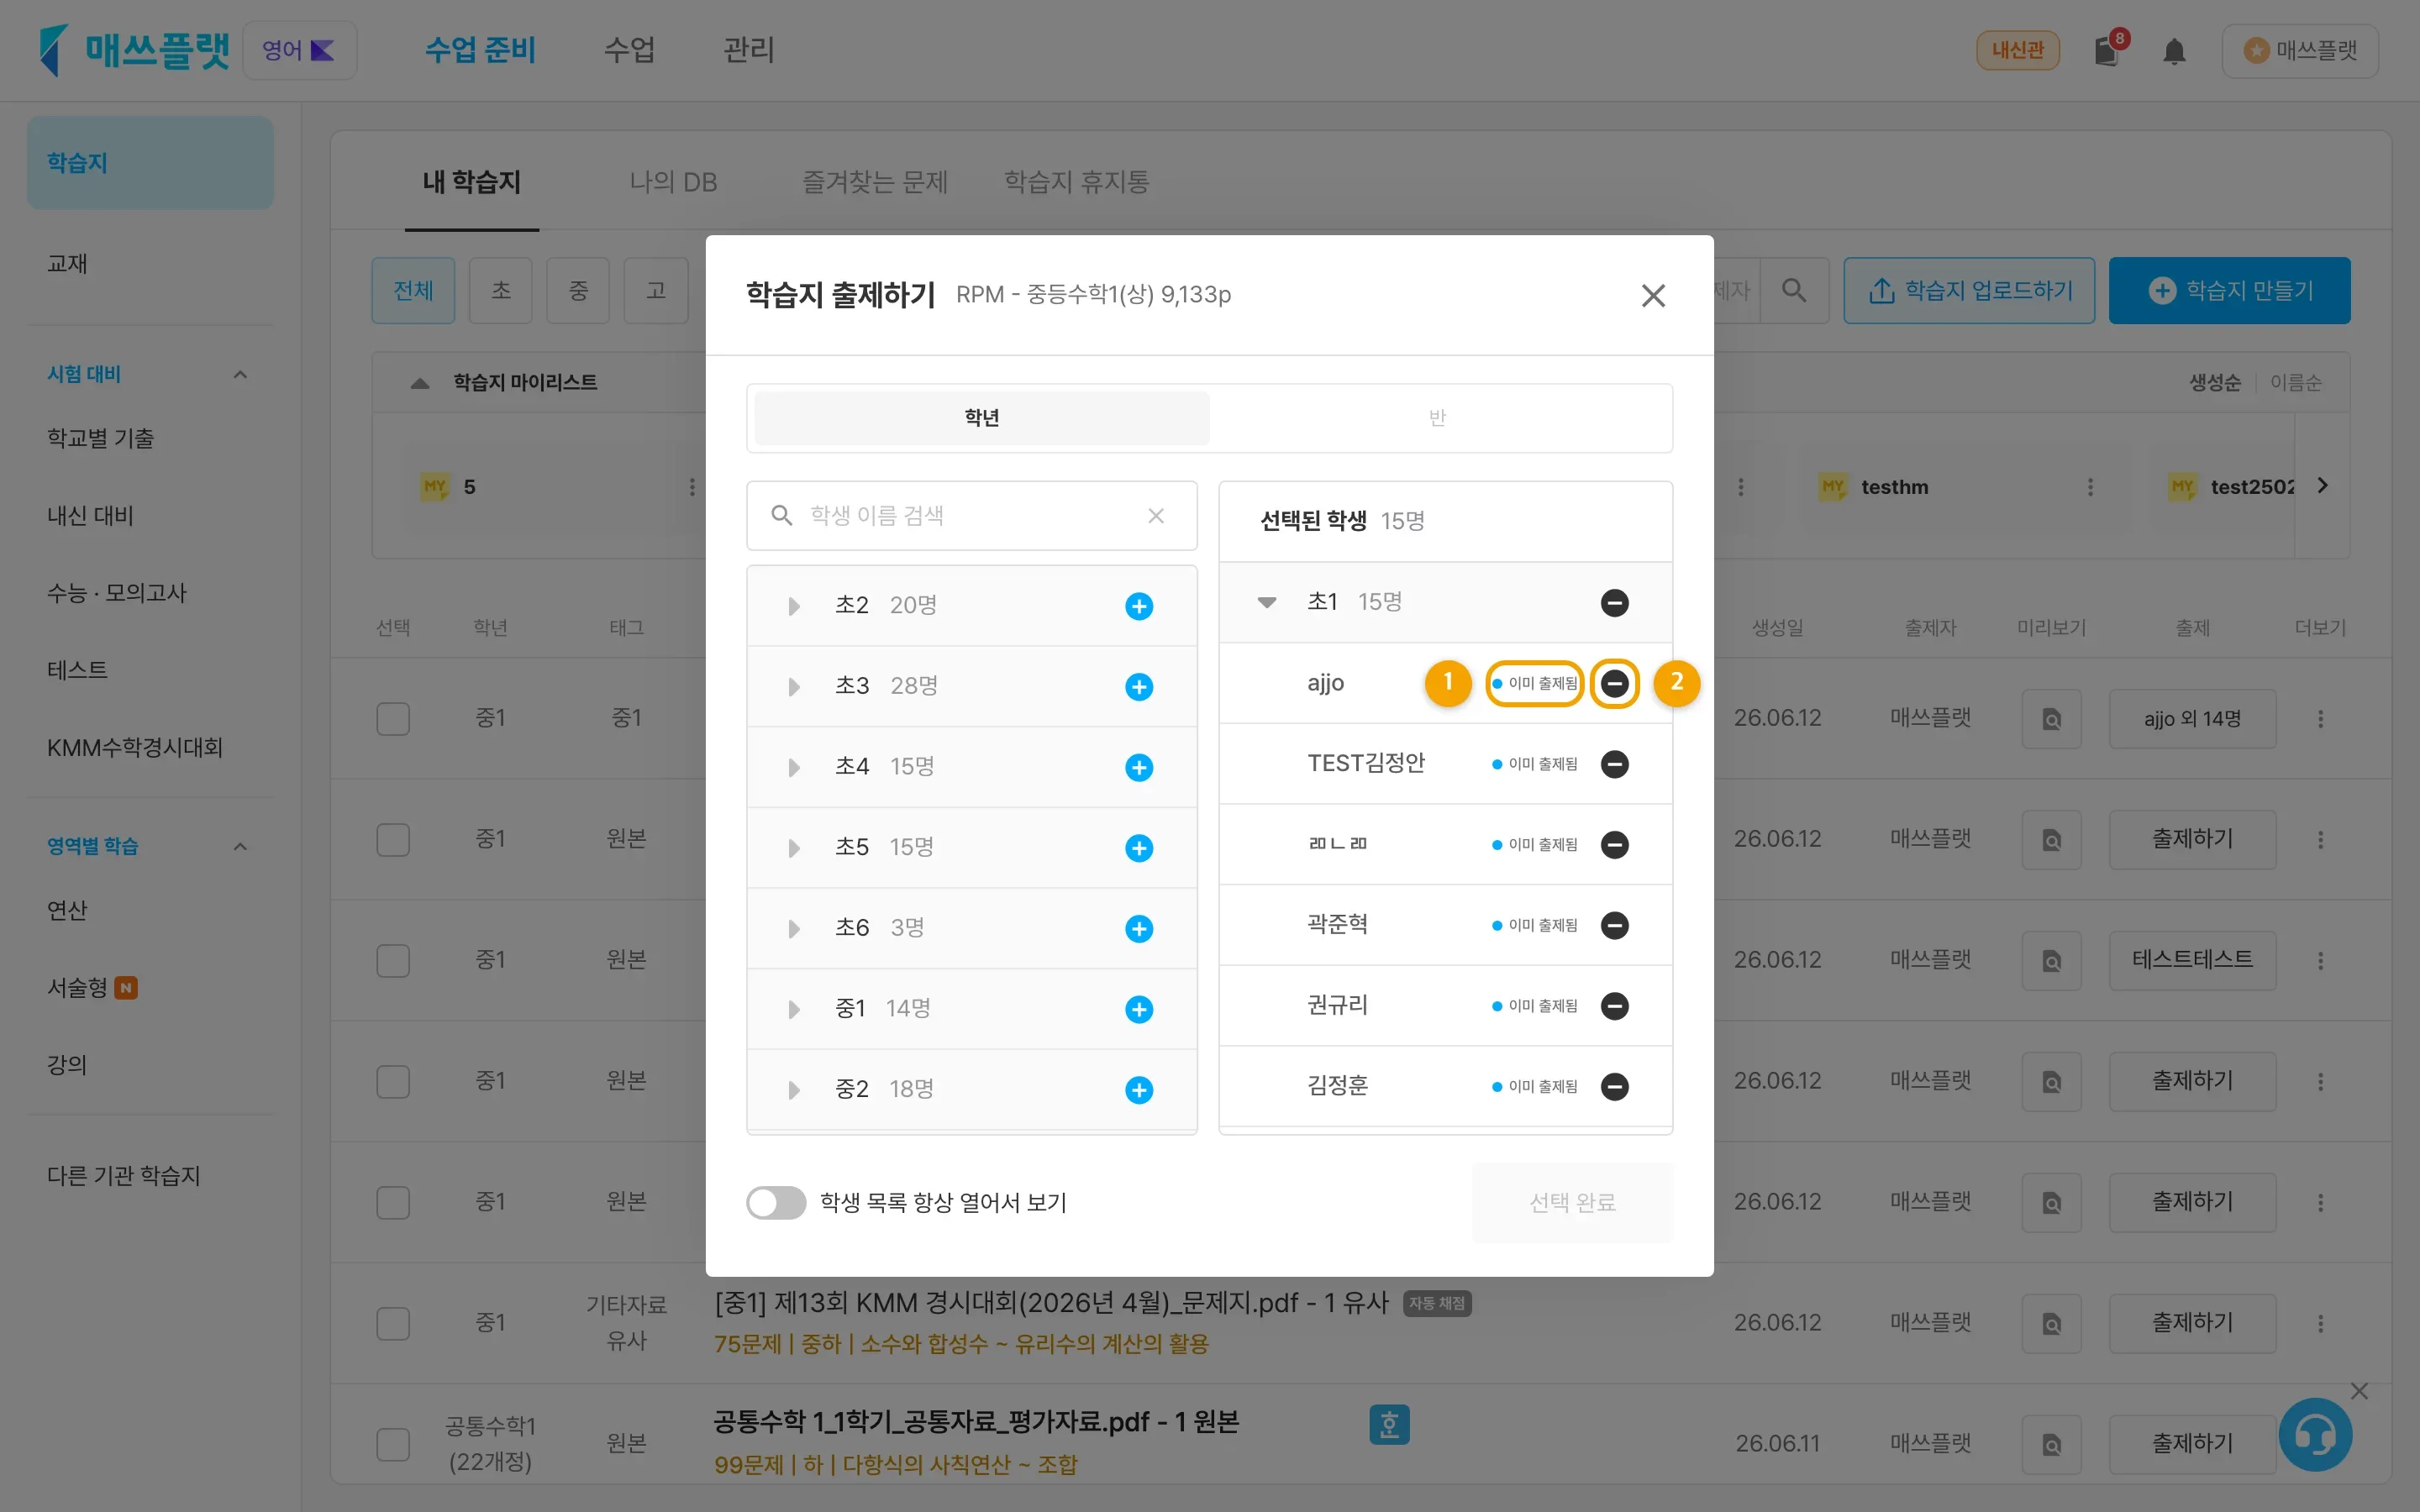The height and width of the screenshot is (1512, 2420).
Task: Collapse the 영역별 학습 sidebar section
Action: tap(240, 846)
